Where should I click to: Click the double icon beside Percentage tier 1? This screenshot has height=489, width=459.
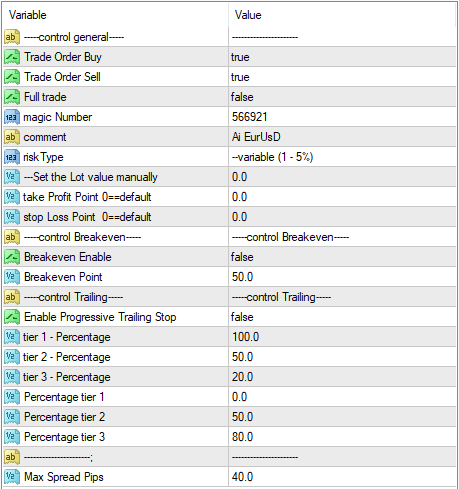pyautogui.click(x=12, y=397)
